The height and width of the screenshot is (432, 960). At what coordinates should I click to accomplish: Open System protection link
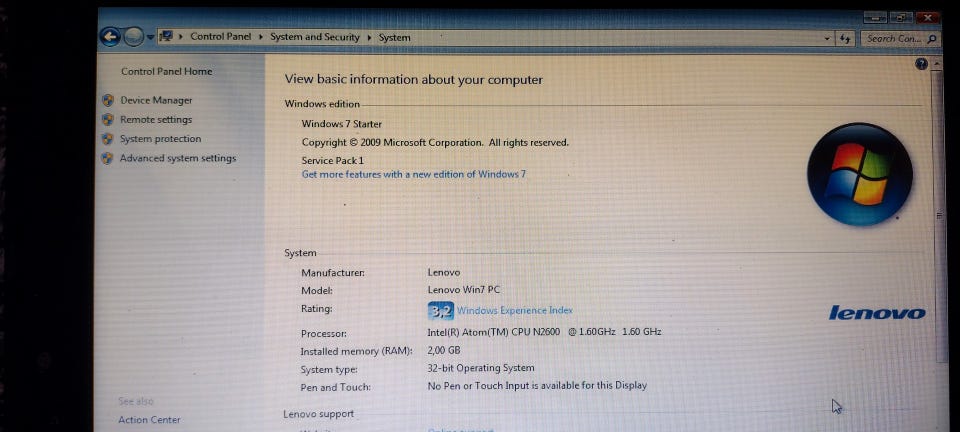(160, 139)
